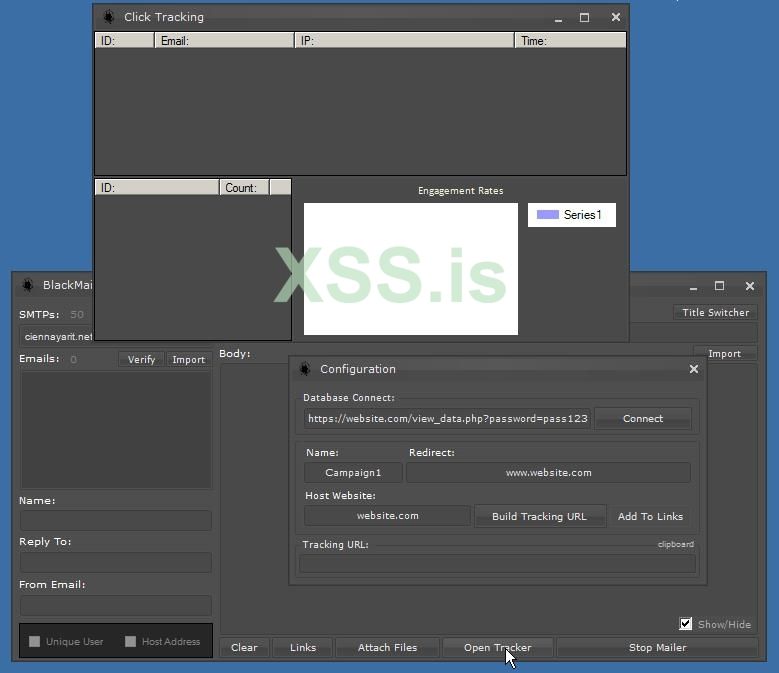Click the Email column header in Click Tracking

click(x=224, y=41)
